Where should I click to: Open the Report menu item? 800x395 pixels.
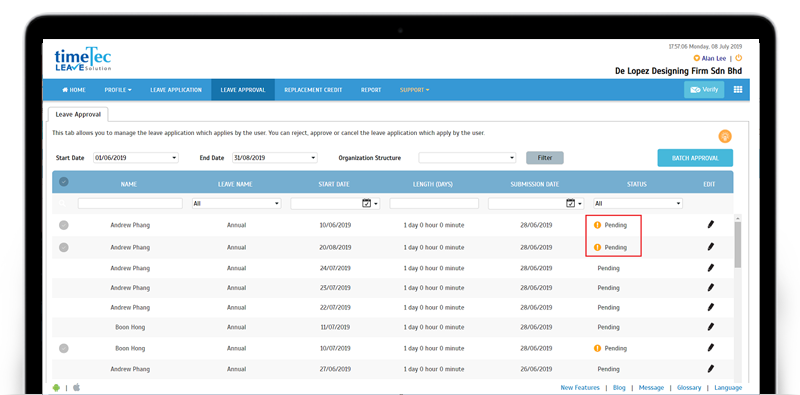click(x=371, y=90)
